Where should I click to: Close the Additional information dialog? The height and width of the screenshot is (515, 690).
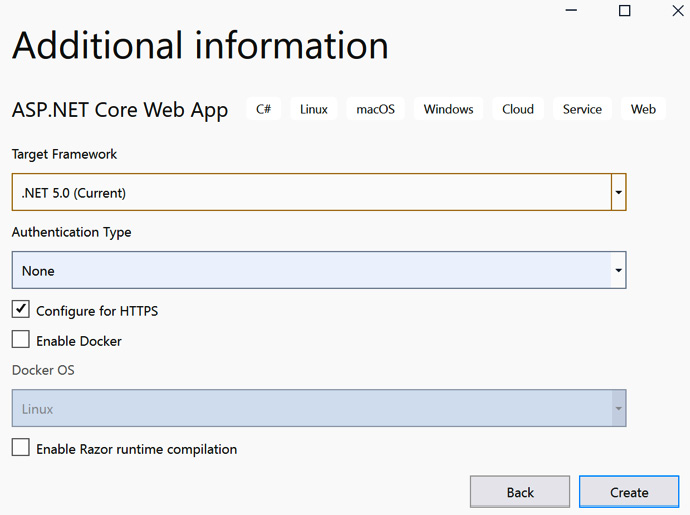pyautogui.click(x=678, y=10)
